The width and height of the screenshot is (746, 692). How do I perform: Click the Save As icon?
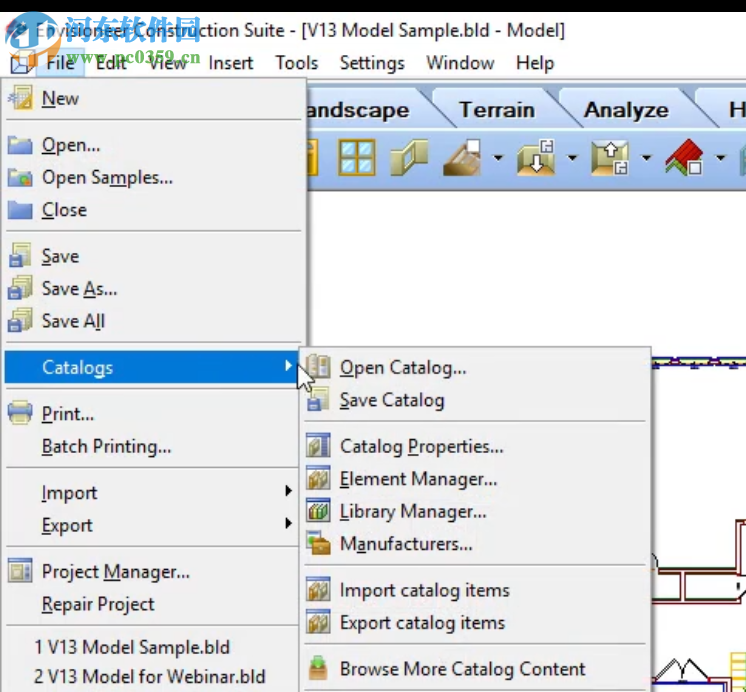[20, 288]
